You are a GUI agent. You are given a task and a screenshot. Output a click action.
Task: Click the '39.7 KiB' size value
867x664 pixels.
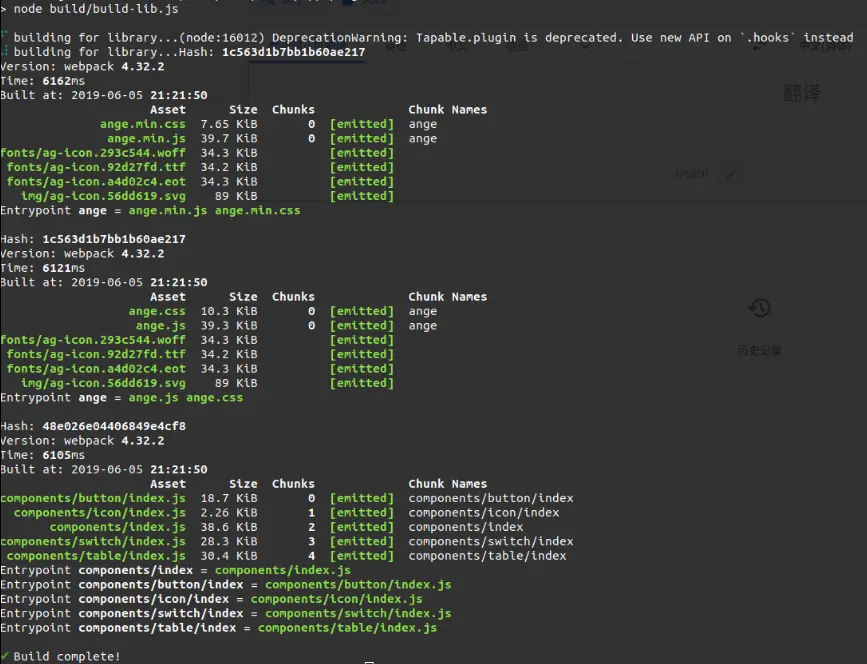coord(229,138)
